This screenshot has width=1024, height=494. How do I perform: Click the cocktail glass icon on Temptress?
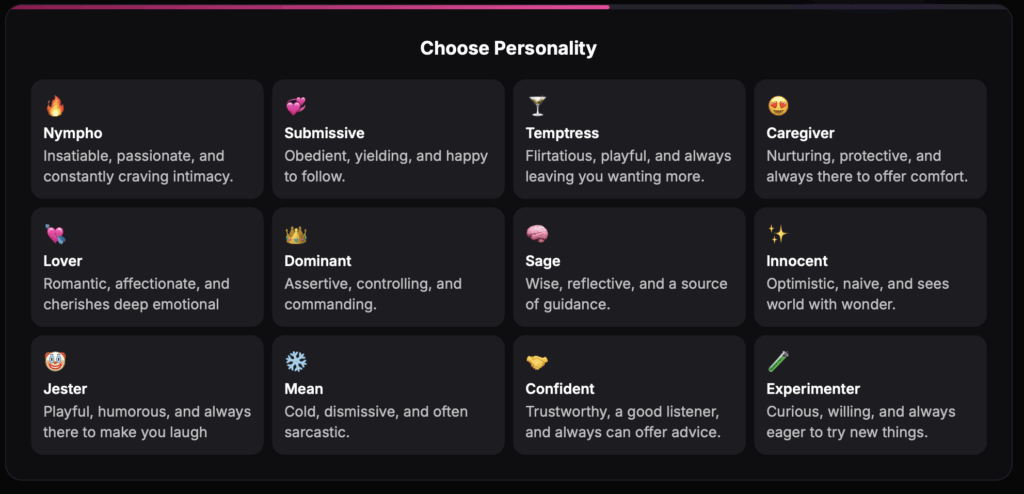(537, 106)
